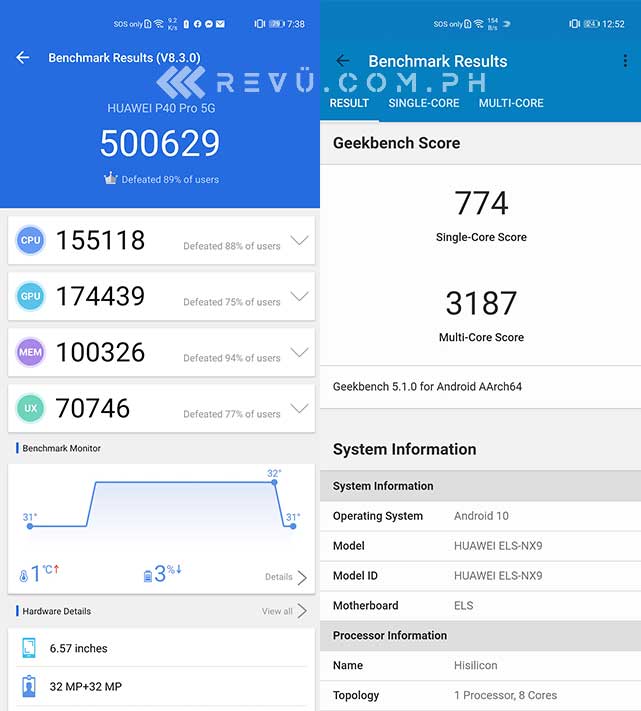Viewport: 641px width, 711px height.
Task: Expand the GPU 174439 score row
Action: (x=161, y=296)
